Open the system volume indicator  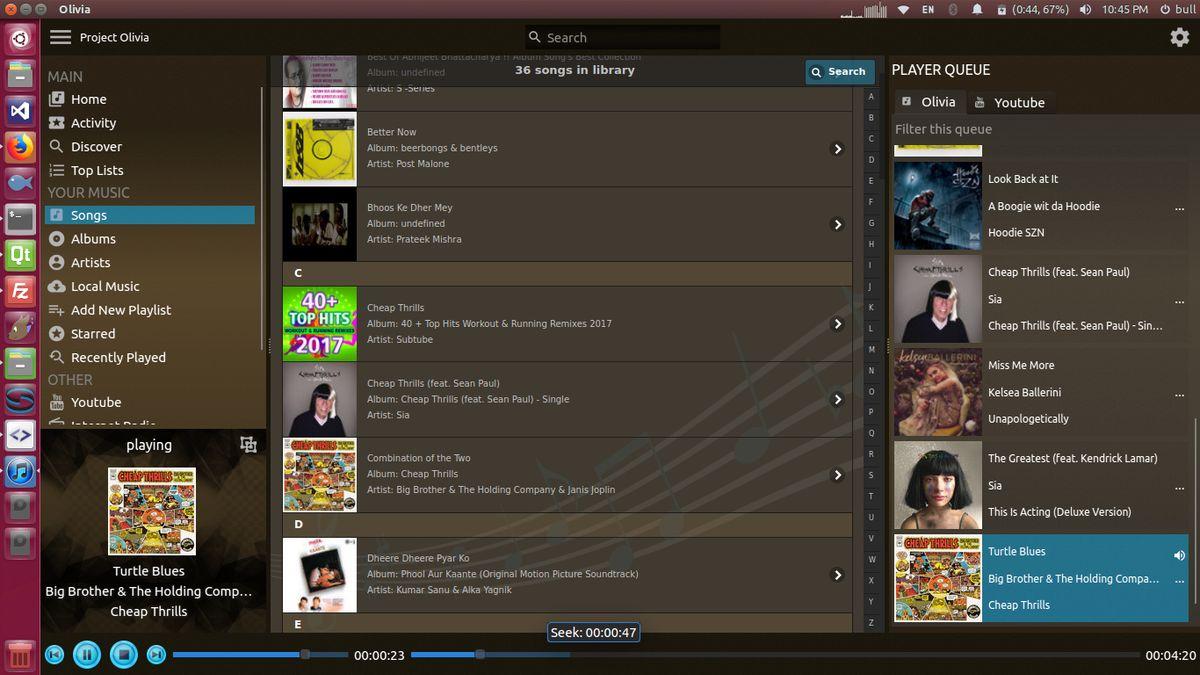[1086, 9]
